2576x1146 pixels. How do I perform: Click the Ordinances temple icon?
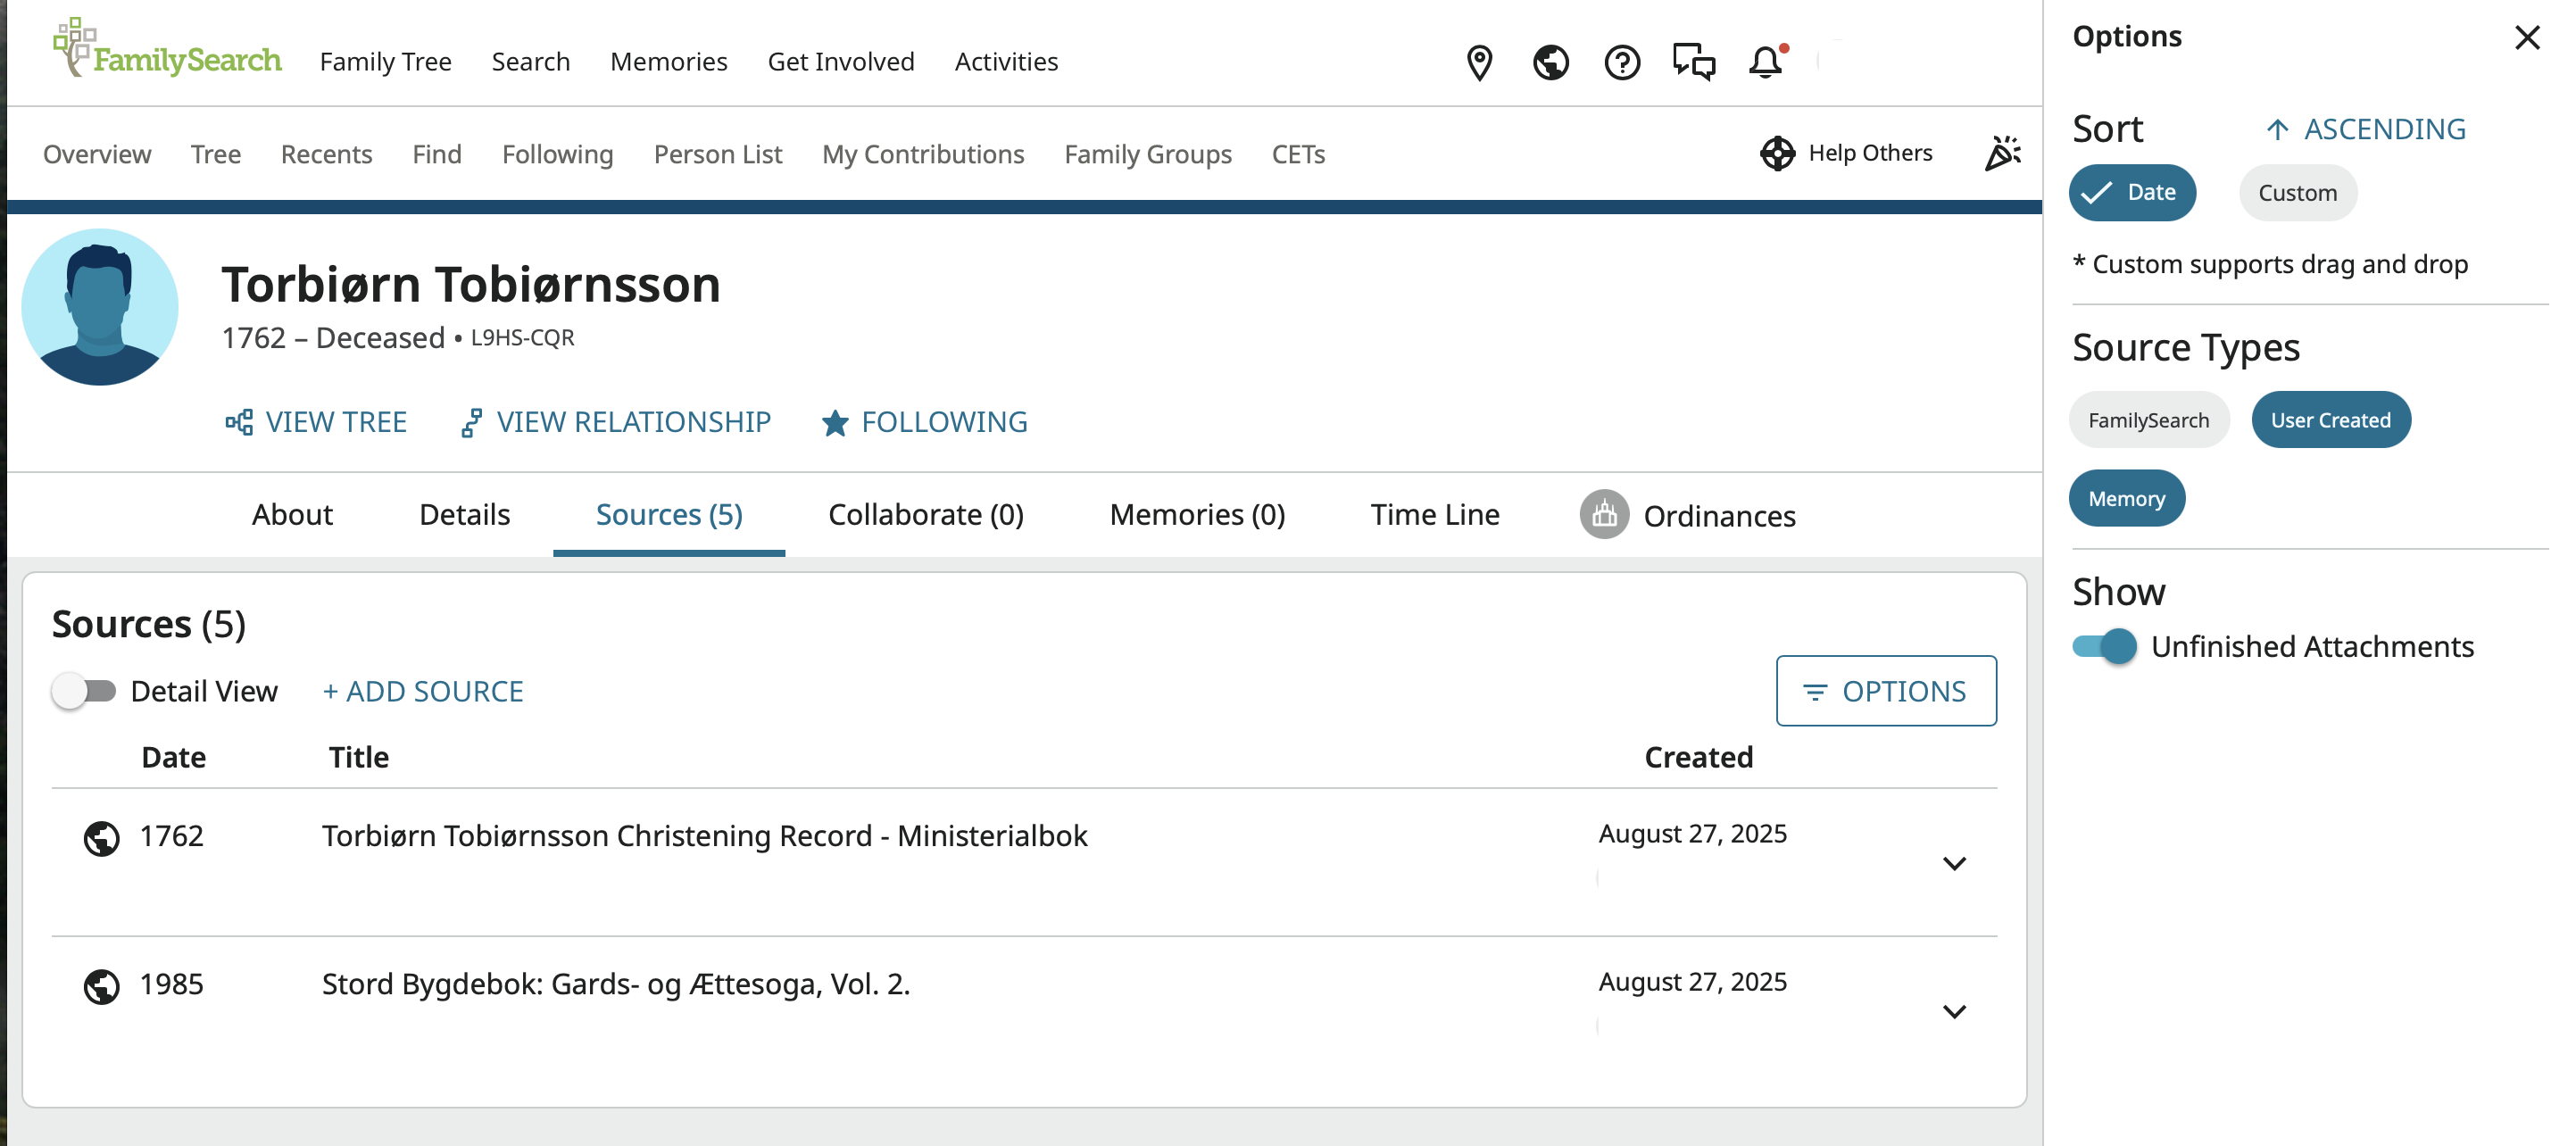pos(1604,514)
